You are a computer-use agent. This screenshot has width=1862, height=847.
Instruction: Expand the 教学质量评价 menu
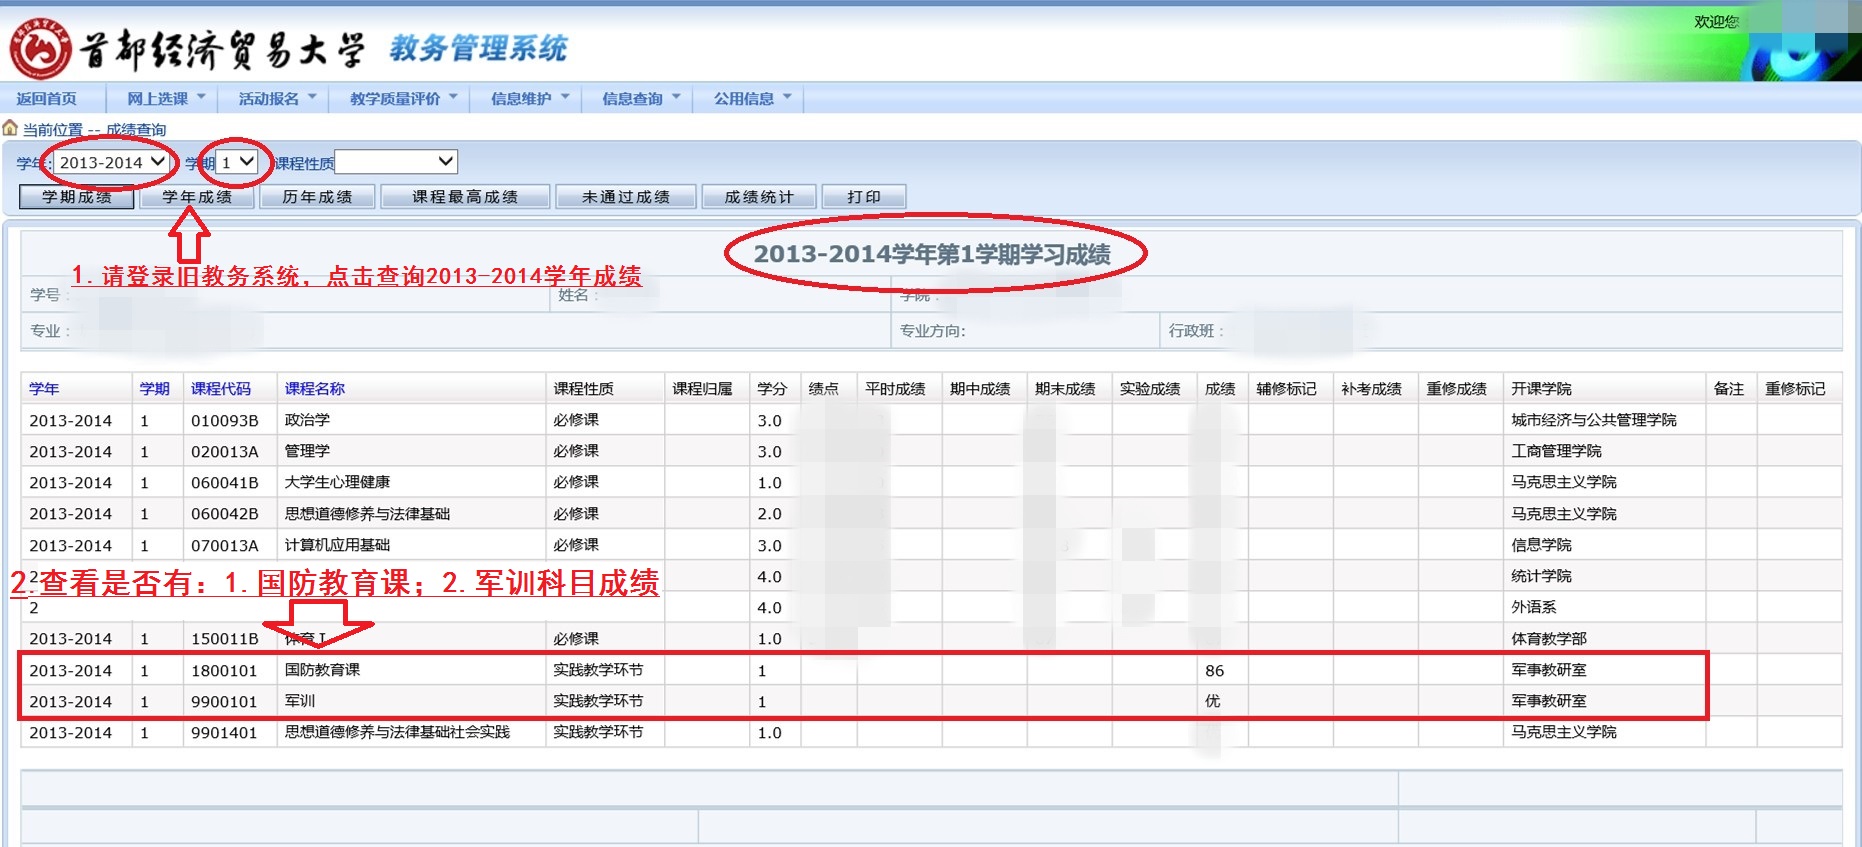coord(402,98)
